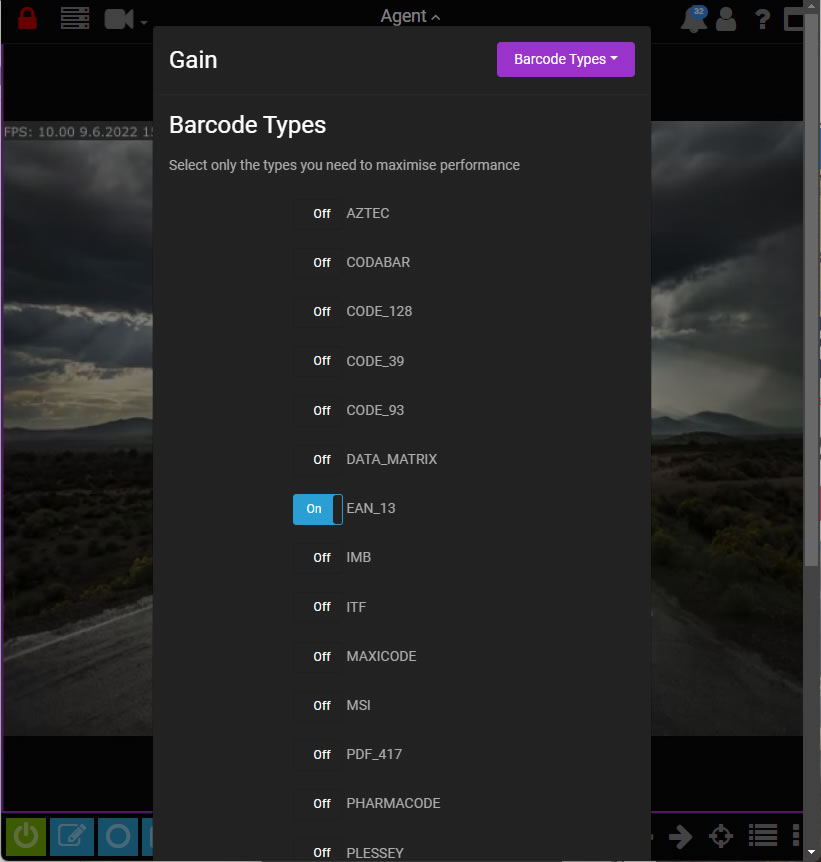Click the right arrow icon
The width and height of the screenshot is (821, 862).
pyautogui.click(x=681, y=836)
